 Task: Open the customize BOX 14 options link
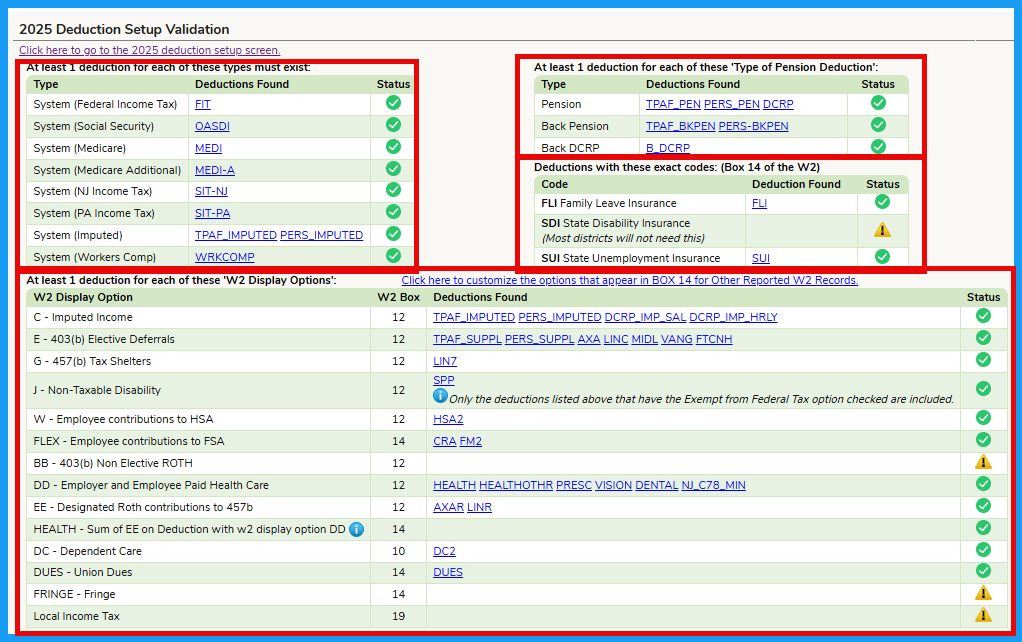[630, 280]
